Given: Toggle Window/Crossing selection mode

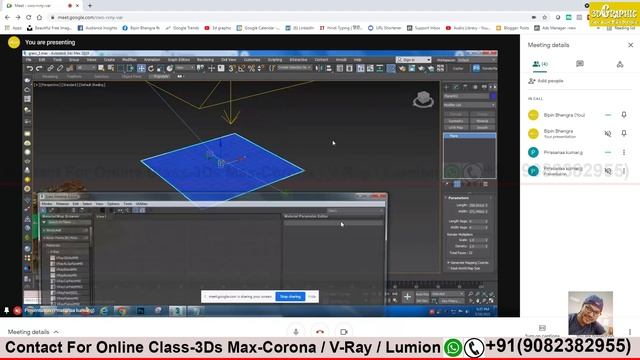Looking at the screenshot, I should [x=131, y=69].
